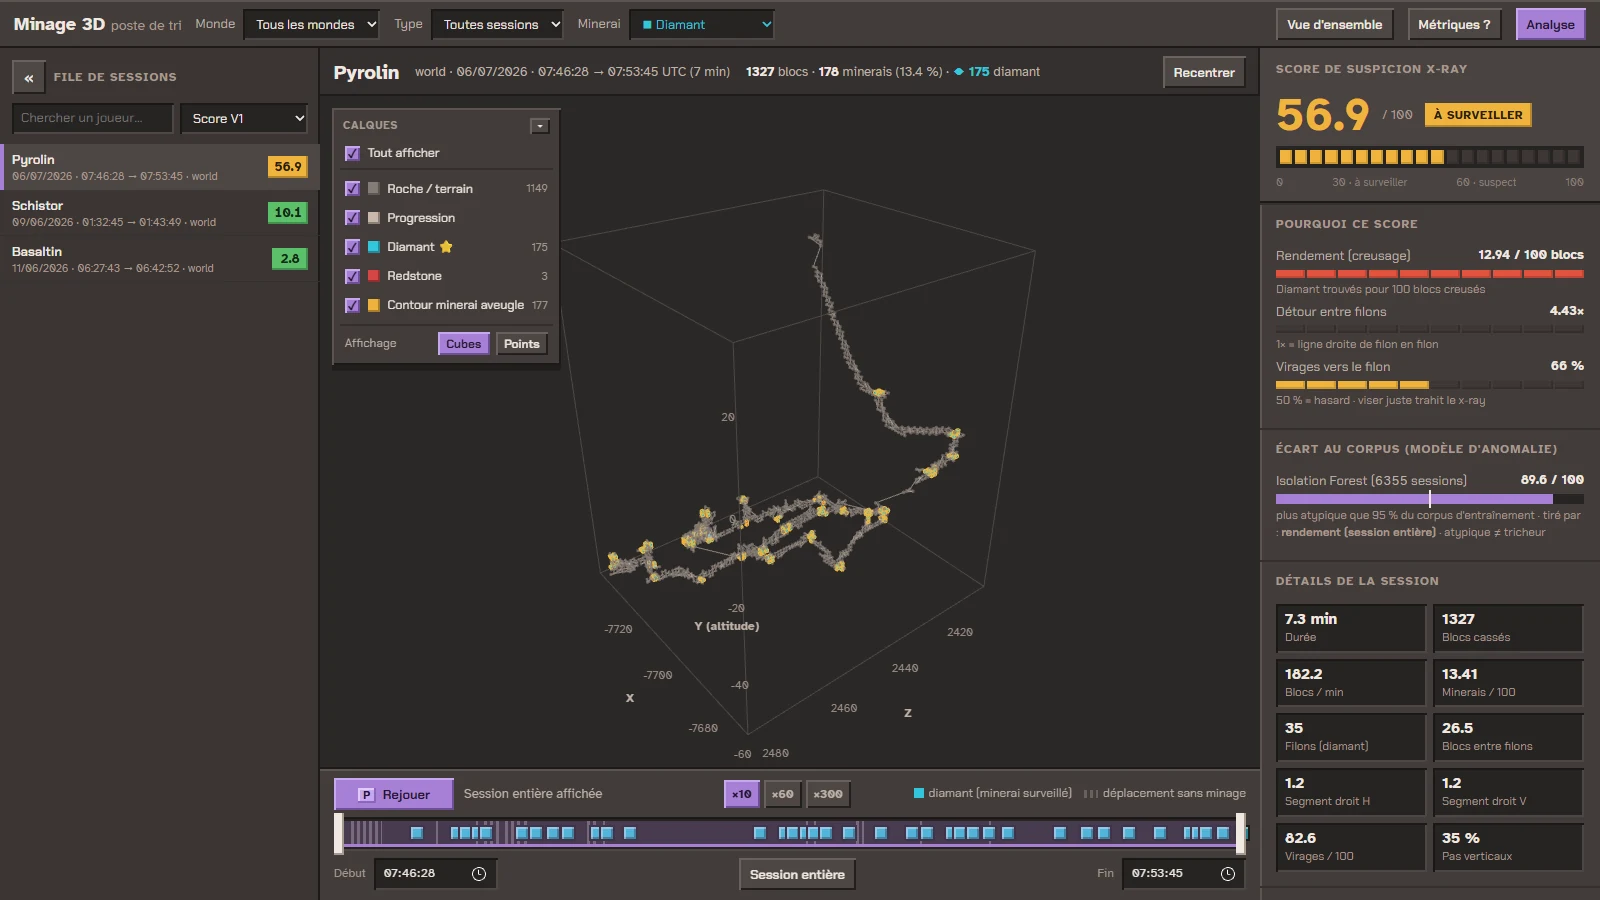Click the diamond icon beside 175 diamant
Viewport: 1600px width, 900px height.
tap(959, 72)
